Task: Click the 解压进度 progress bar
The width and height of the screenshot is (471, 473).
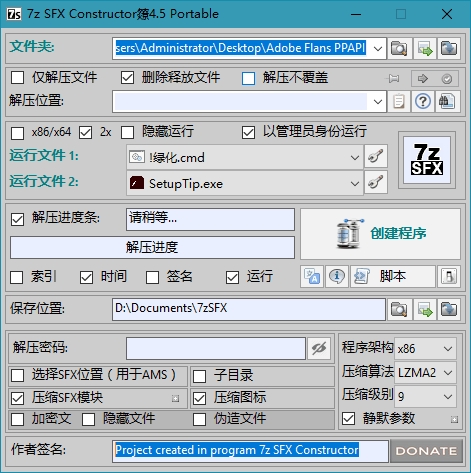Action: click(152, 248)
